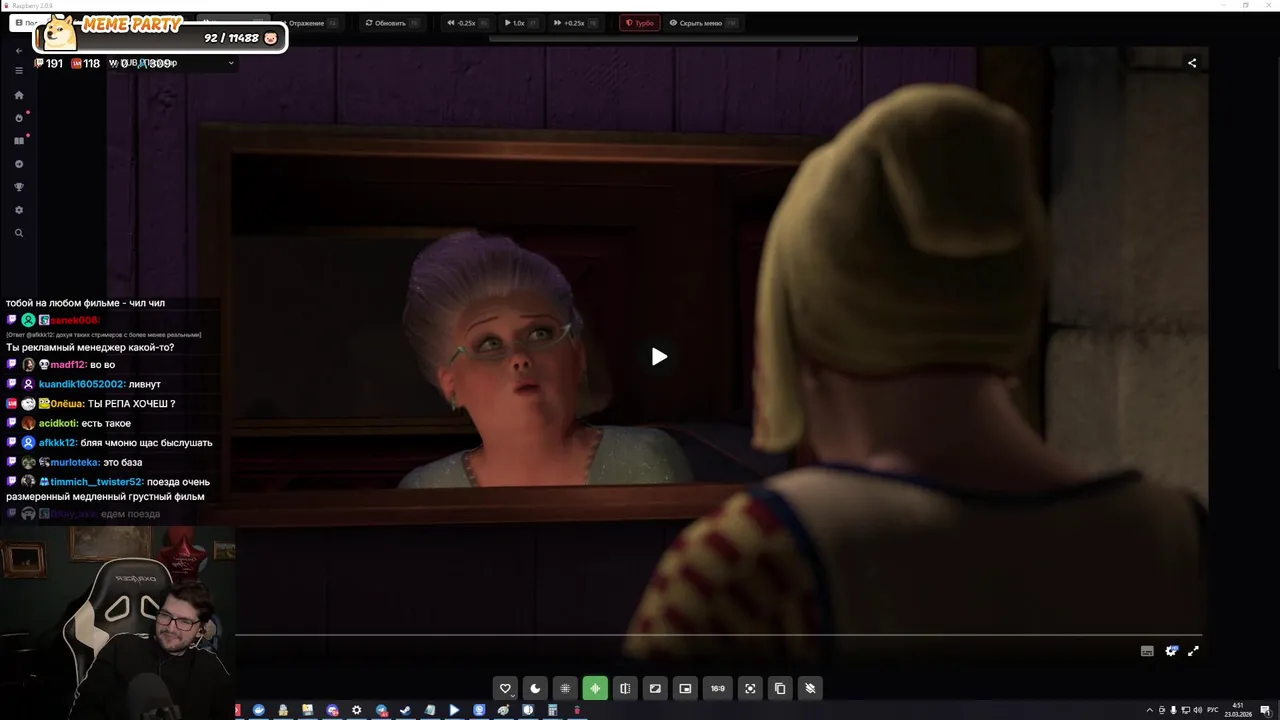Click the split view icon in bottom toolbar
The image size is (1280, 720).
click(x=625, y=688)
